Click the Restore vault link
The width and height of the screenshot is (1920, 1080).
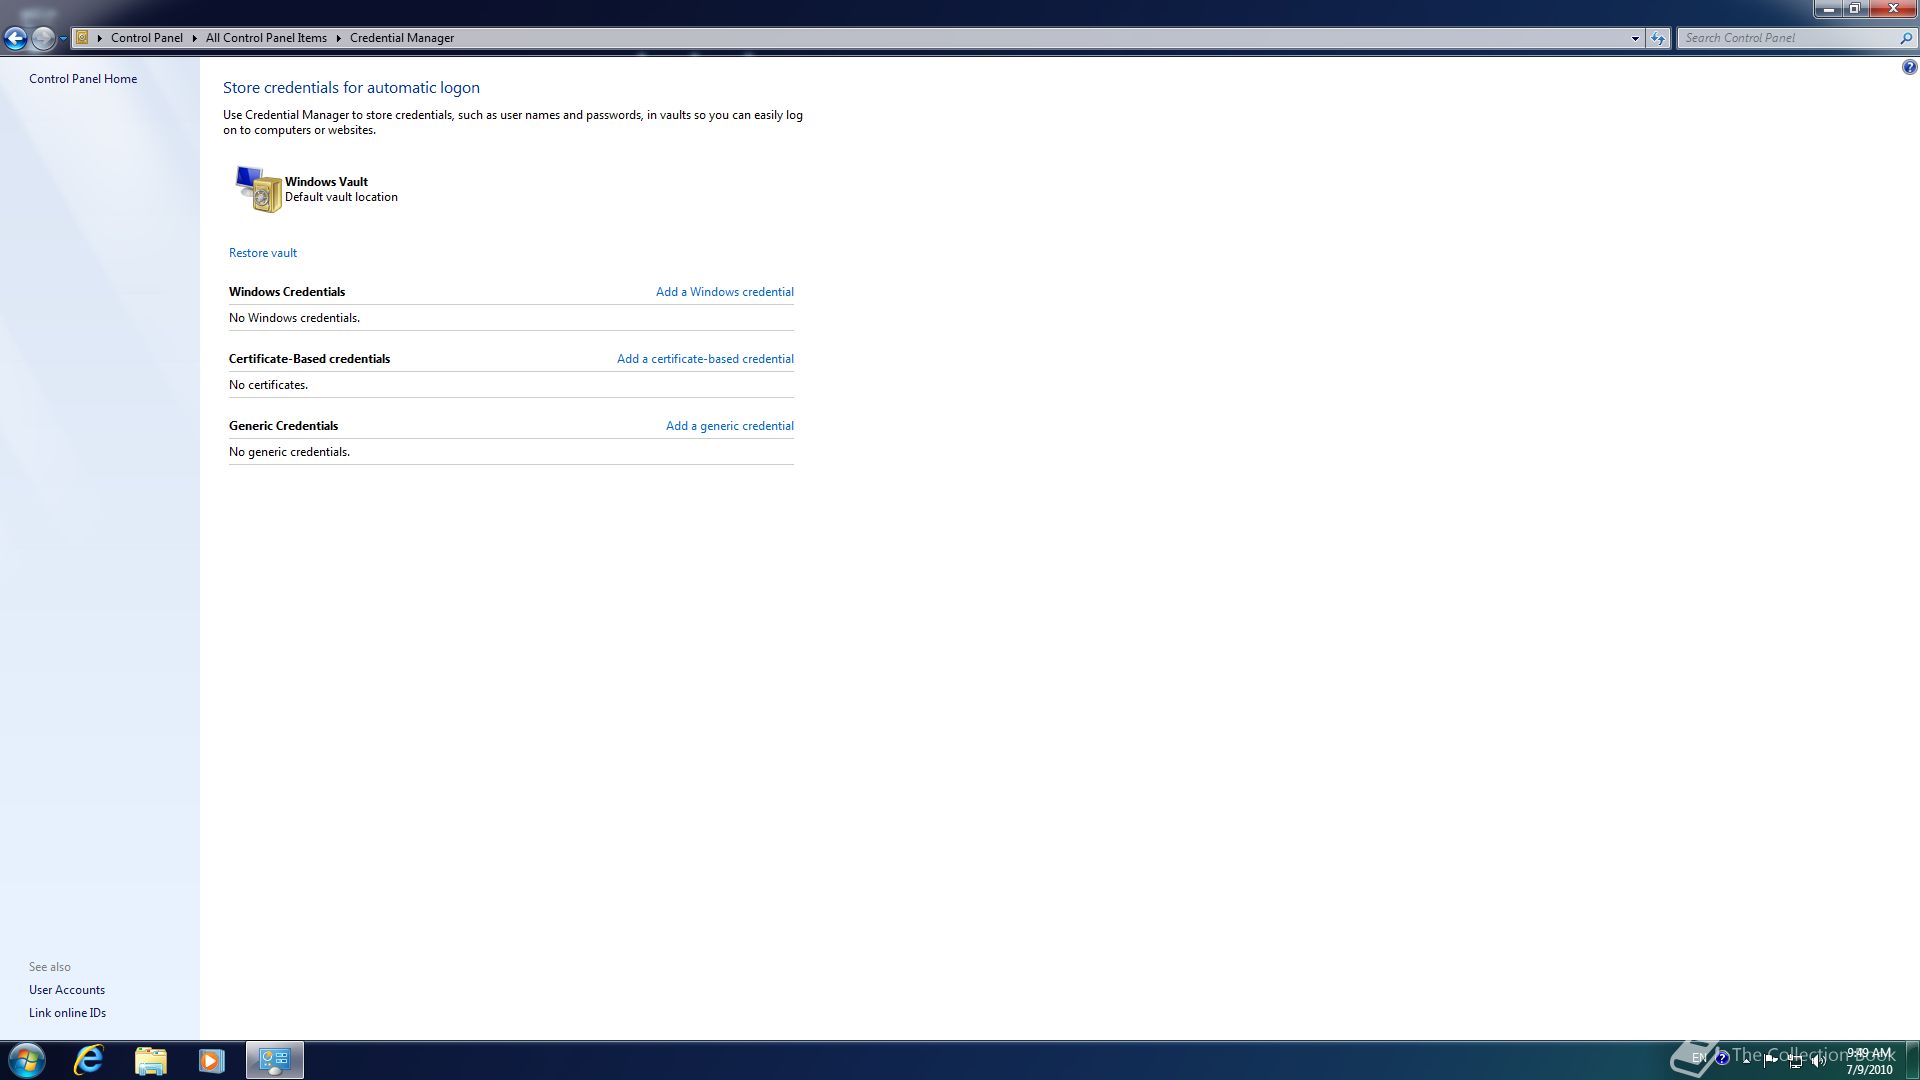click(x=262, y=253)
